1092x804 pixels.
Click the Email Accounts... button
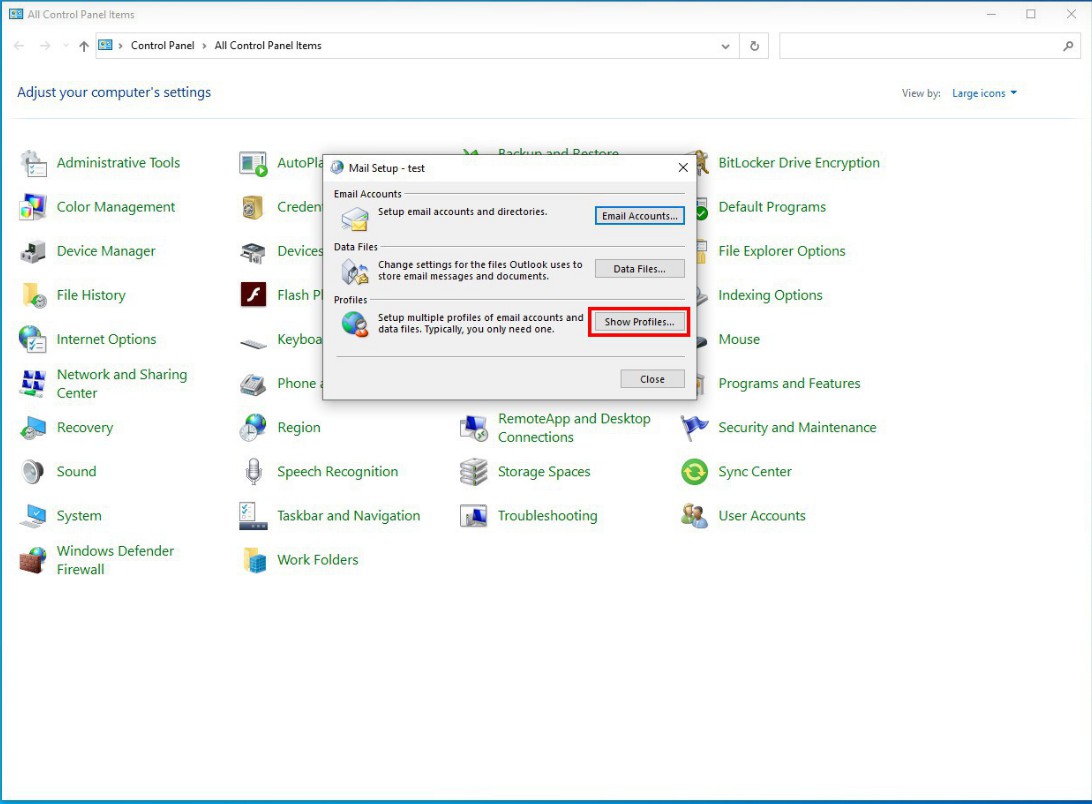coord(639,216)
